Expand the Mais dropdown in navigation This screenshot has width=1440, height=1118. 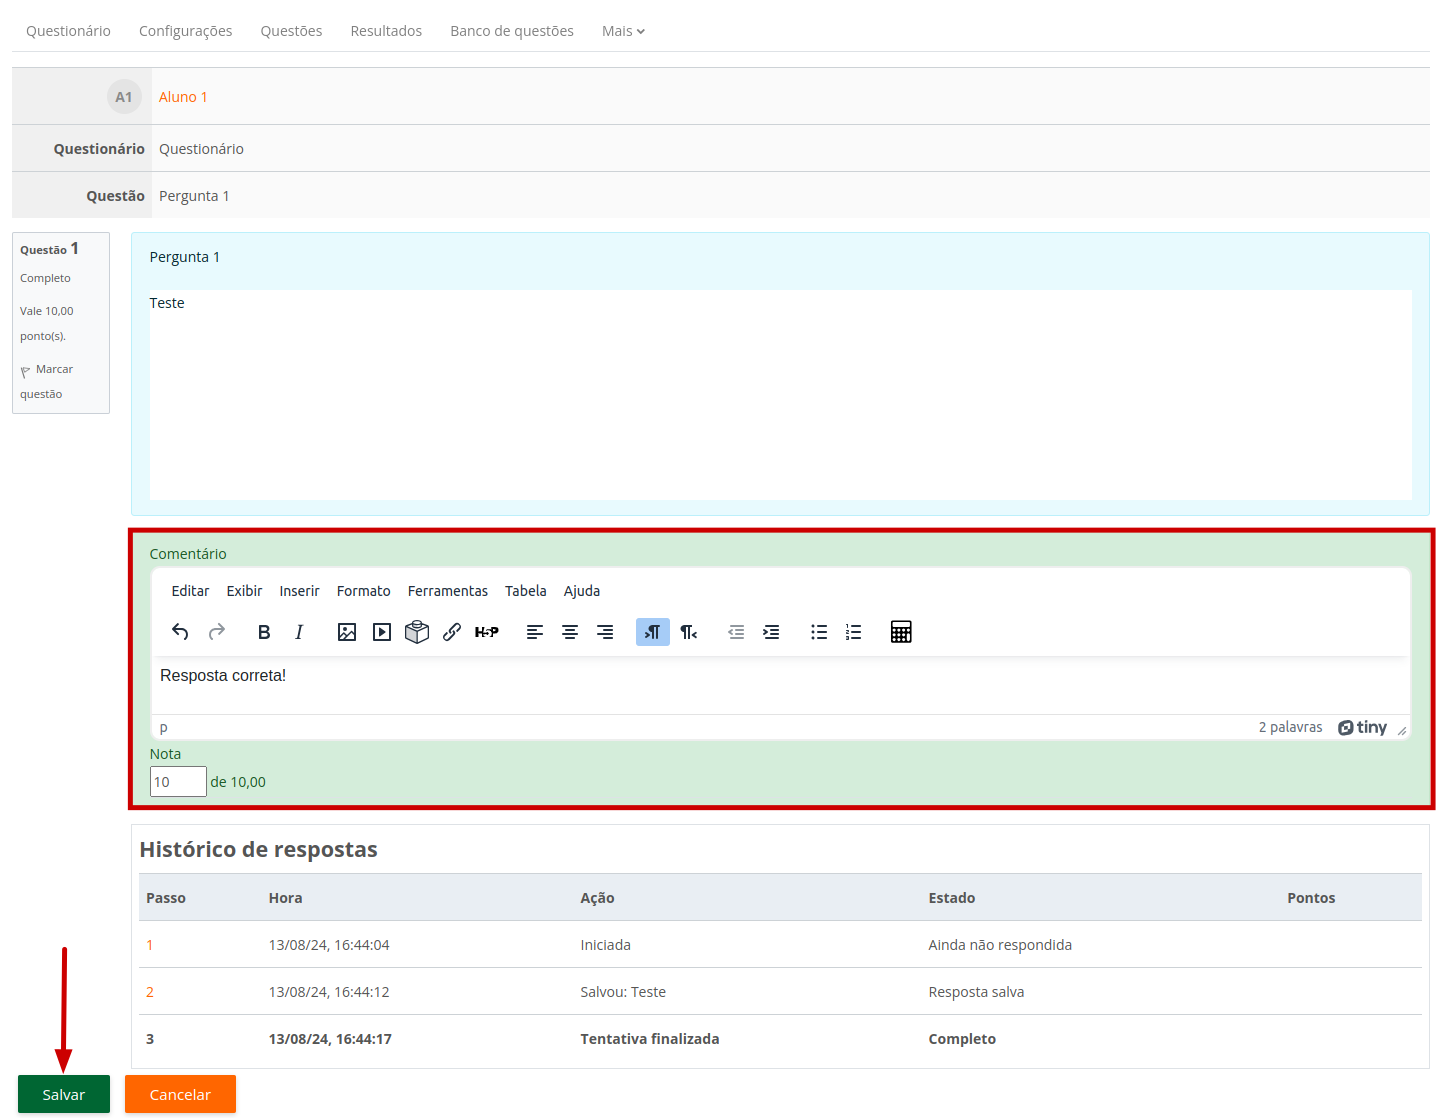coord(623,31)
